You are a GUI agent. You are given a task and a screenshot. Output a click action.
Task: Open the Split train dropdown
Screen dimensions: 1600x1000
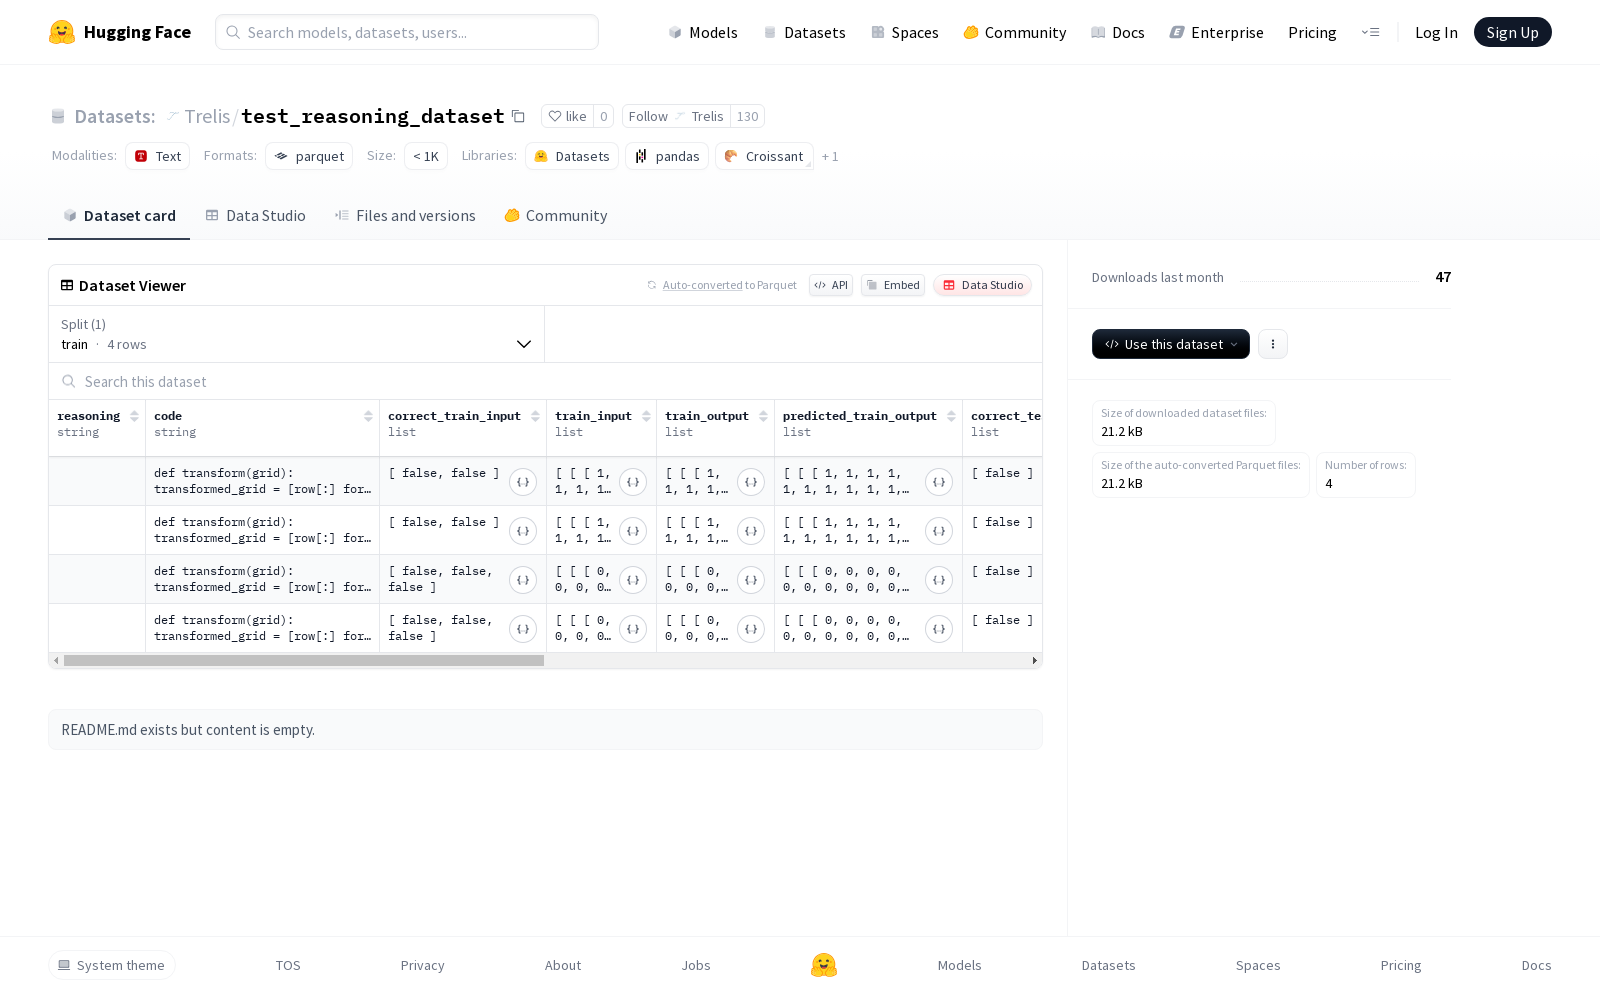tap(297, 334)
